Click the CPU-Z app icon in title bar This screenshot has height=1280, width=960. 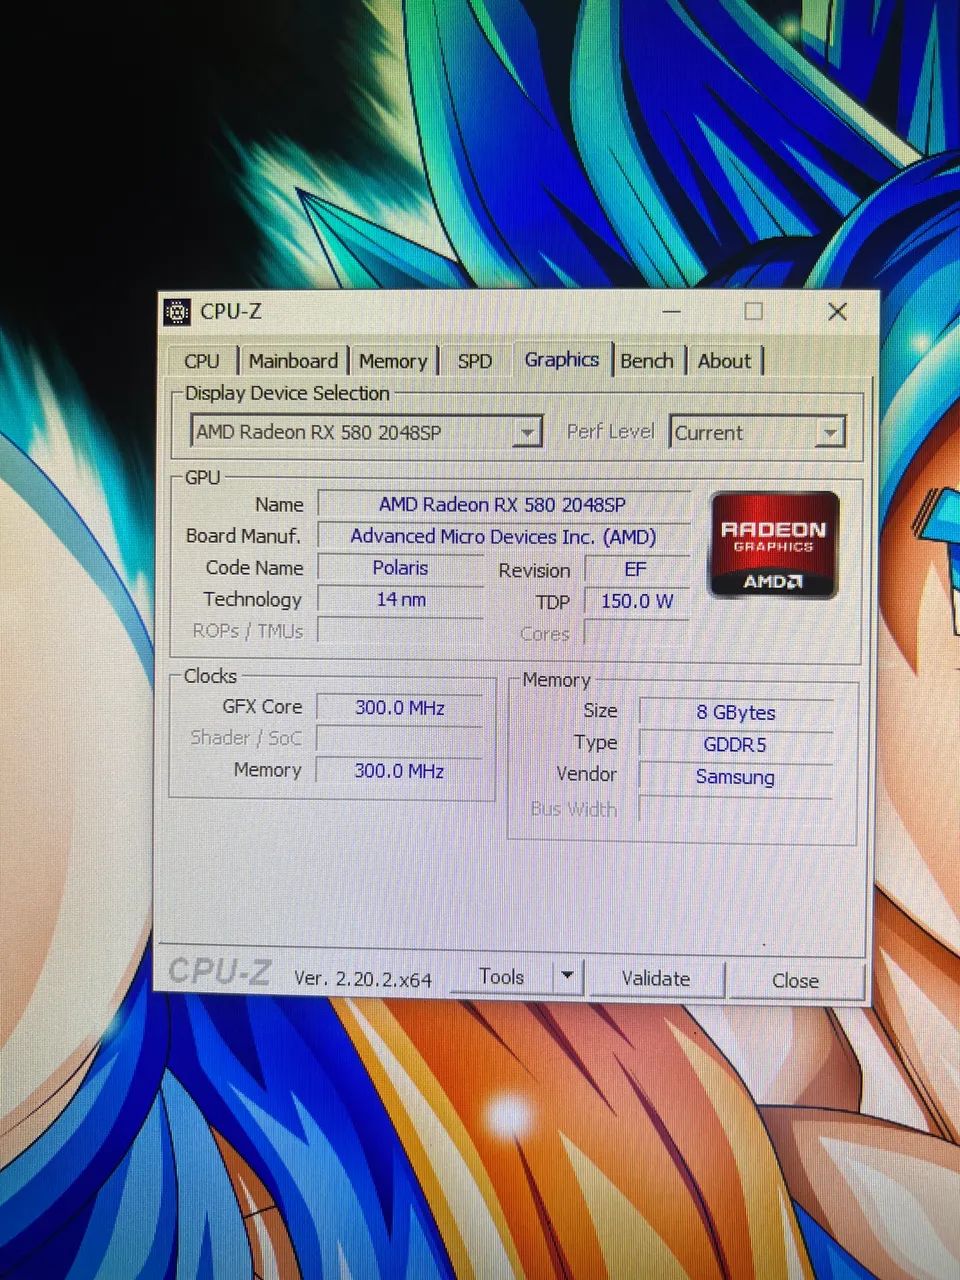(177, 312)
